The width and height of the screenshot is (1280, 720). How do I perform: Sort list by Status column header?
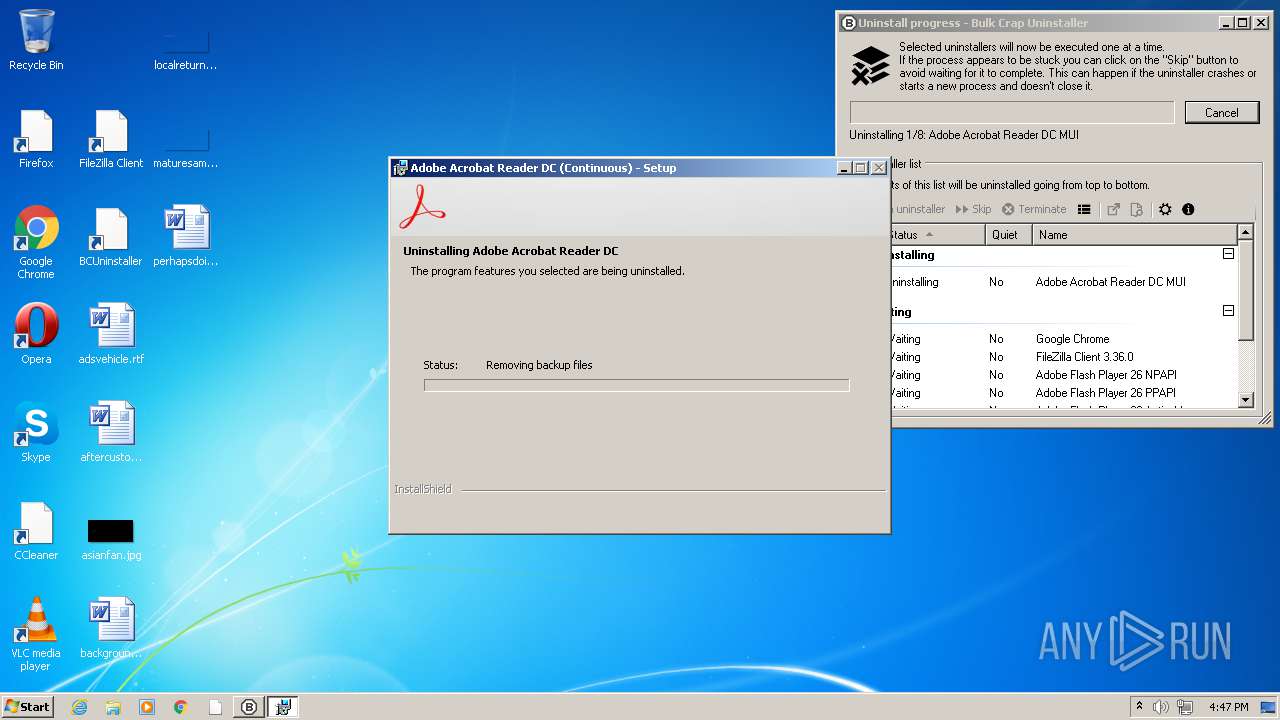[x=937, y=235]
